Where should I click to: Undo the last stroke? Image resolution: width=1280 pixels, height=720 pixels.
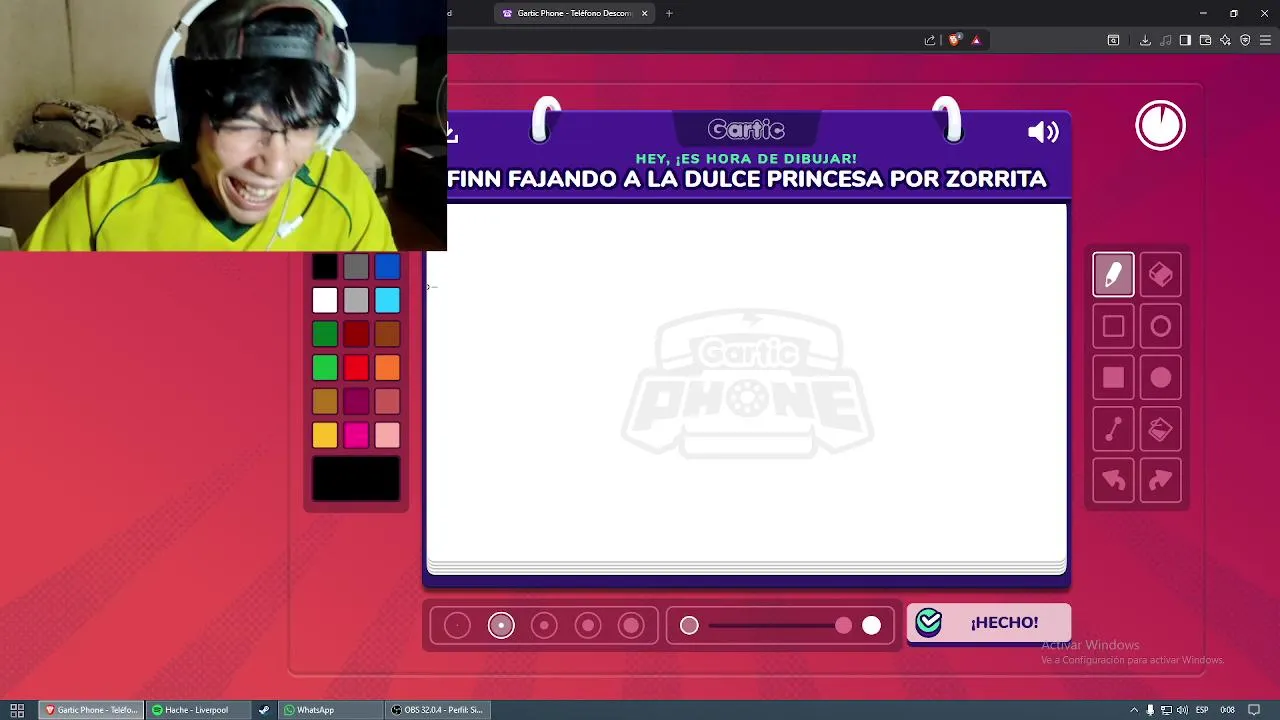tap(1113, 481)
